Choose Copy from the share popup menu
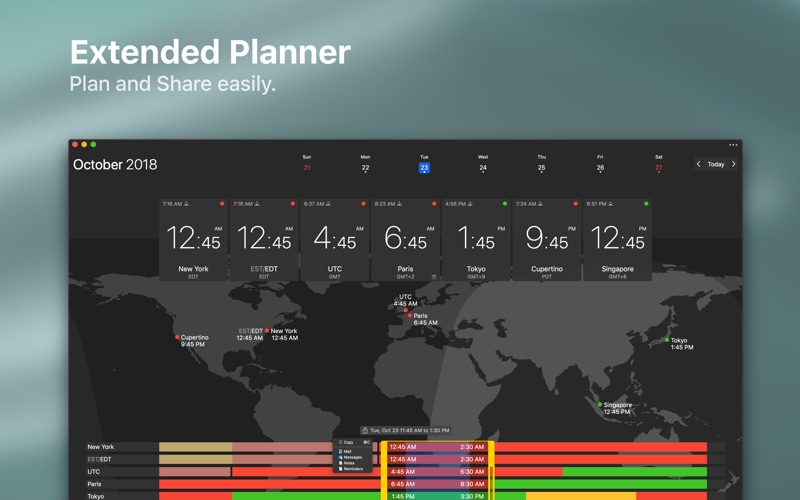Viewport: 800px width, 500px height. coord(353,442)
